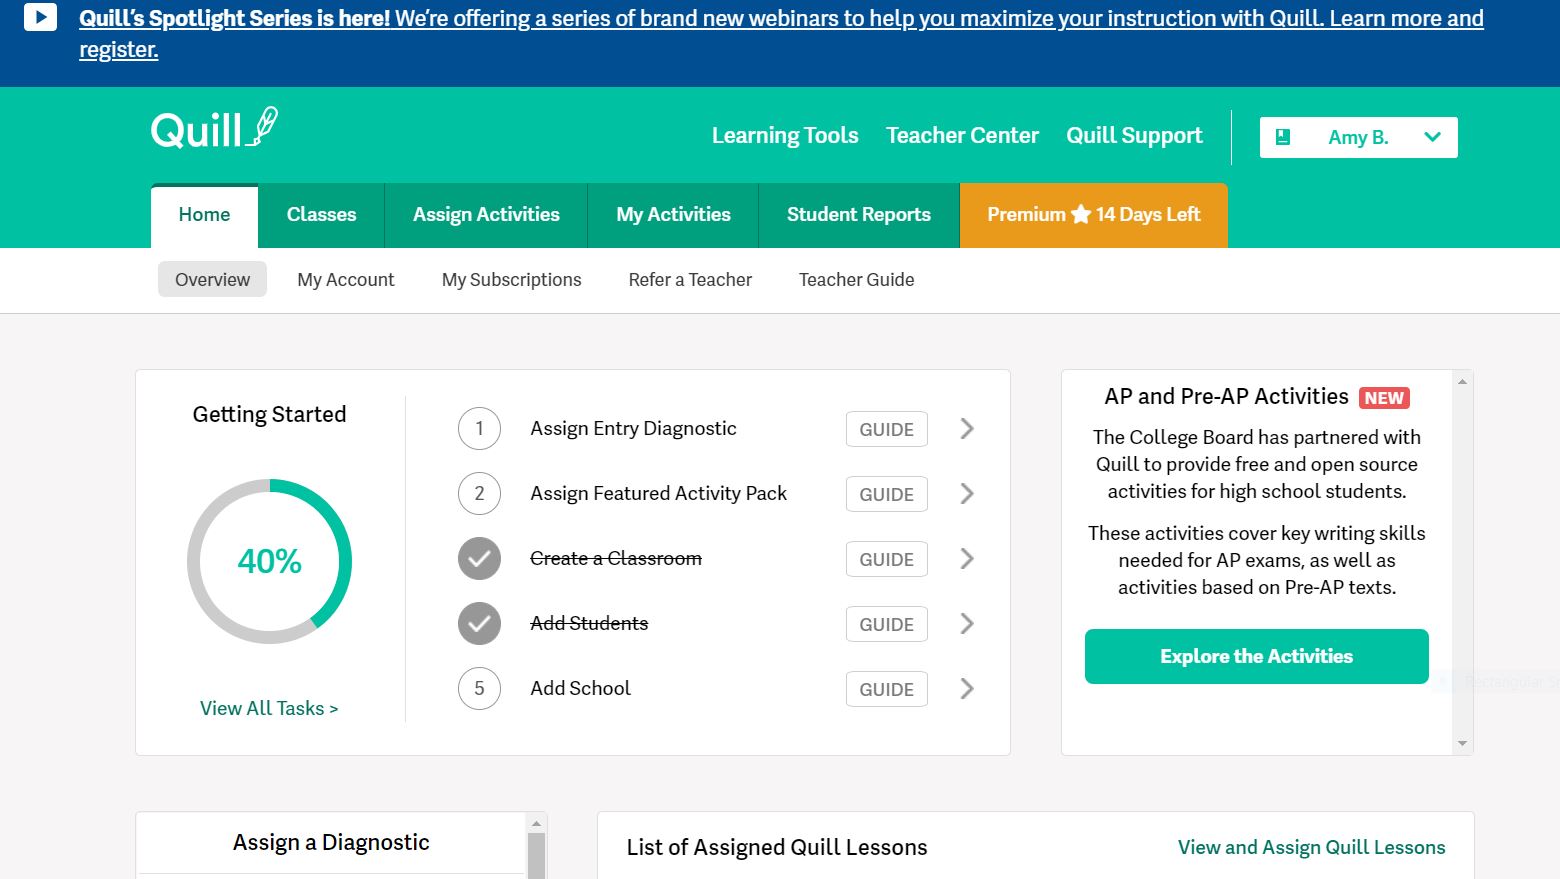Click View and Assign Quill Lessons link
This screenshot has width=1560, height=879.
coord(1311,847)
